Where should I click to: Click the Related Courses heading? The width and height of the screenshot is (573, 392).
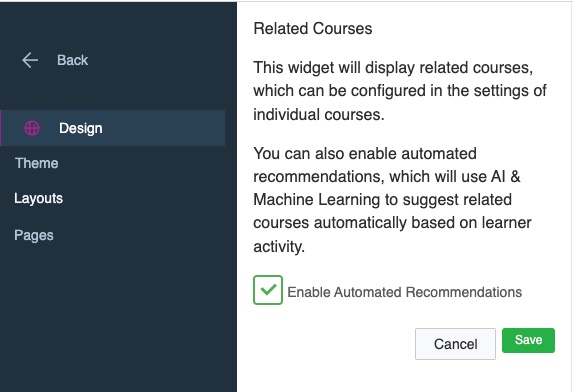coord(313,28)
